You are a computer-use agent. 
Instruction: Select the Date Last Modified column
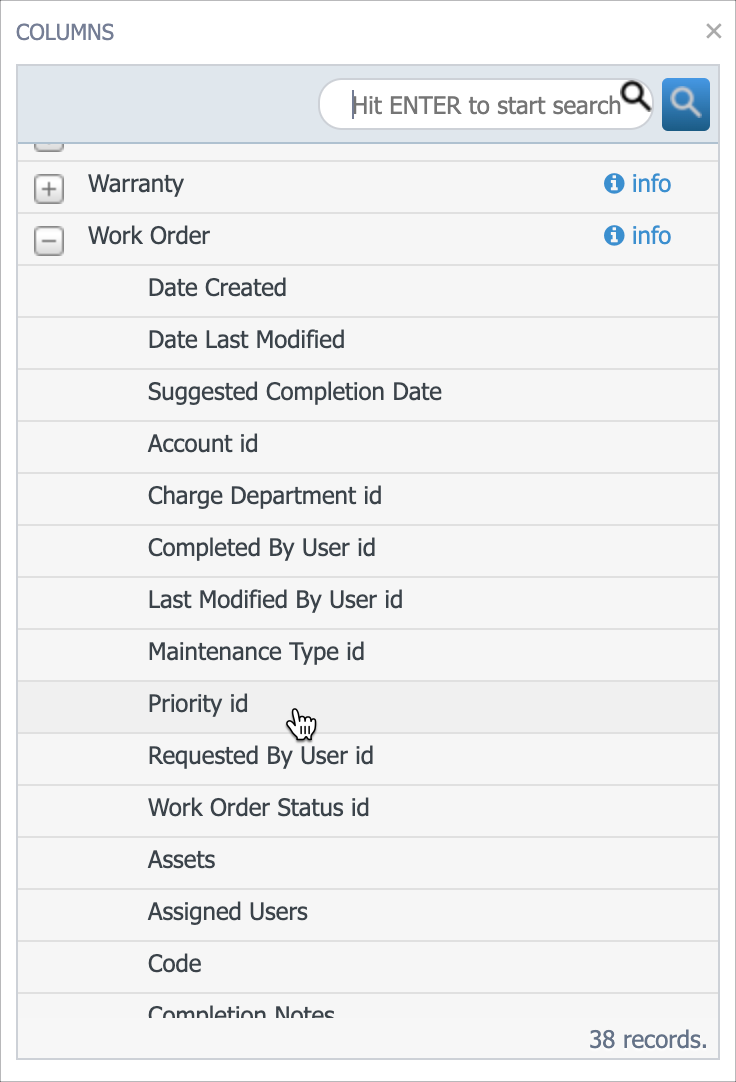click(x=246, y=340)
